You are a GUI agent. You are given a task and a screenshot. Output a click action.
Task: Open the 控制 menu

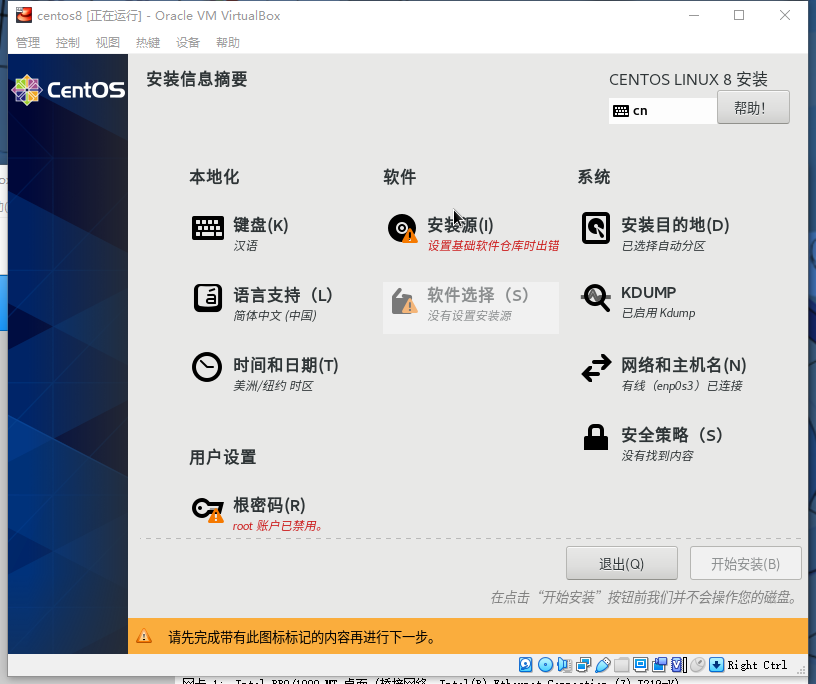tap(68, 43)
